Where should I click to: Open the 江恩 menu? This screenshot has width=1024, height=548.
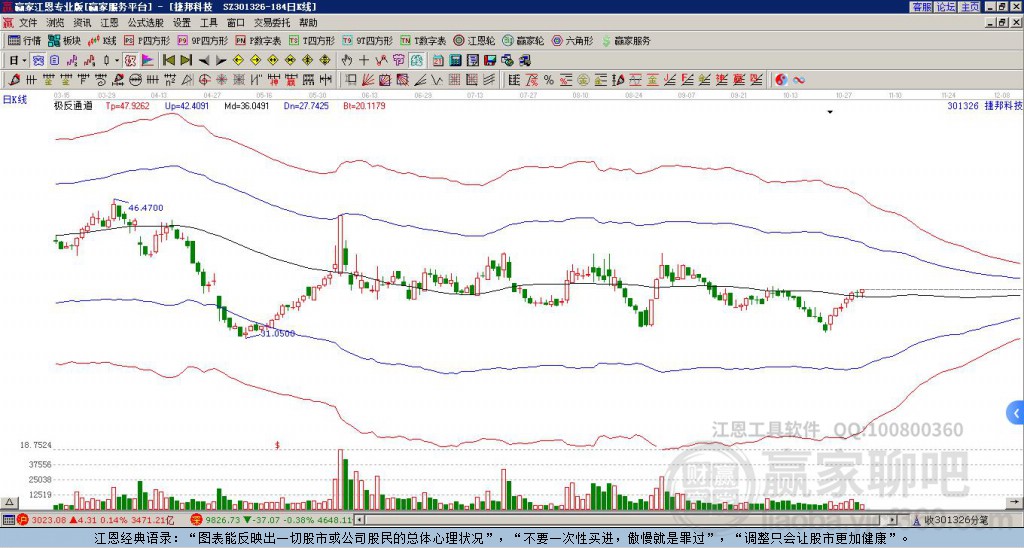click(110, 23)
